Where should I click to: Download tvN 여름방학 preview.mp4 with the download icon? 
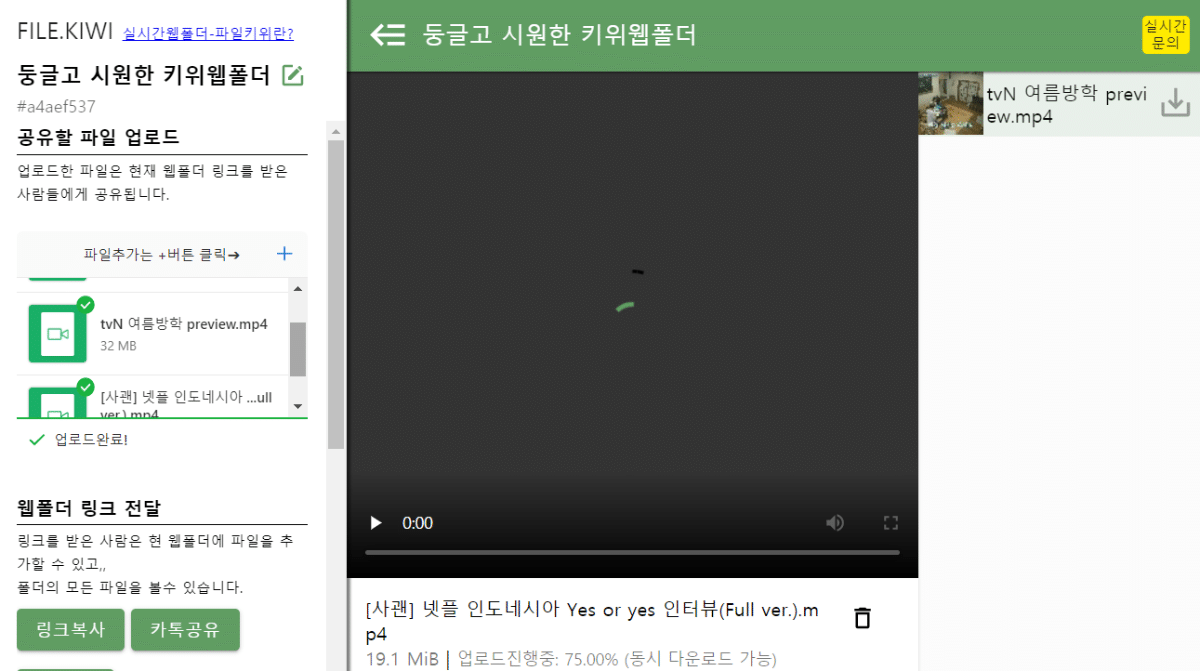(1175, 103)
